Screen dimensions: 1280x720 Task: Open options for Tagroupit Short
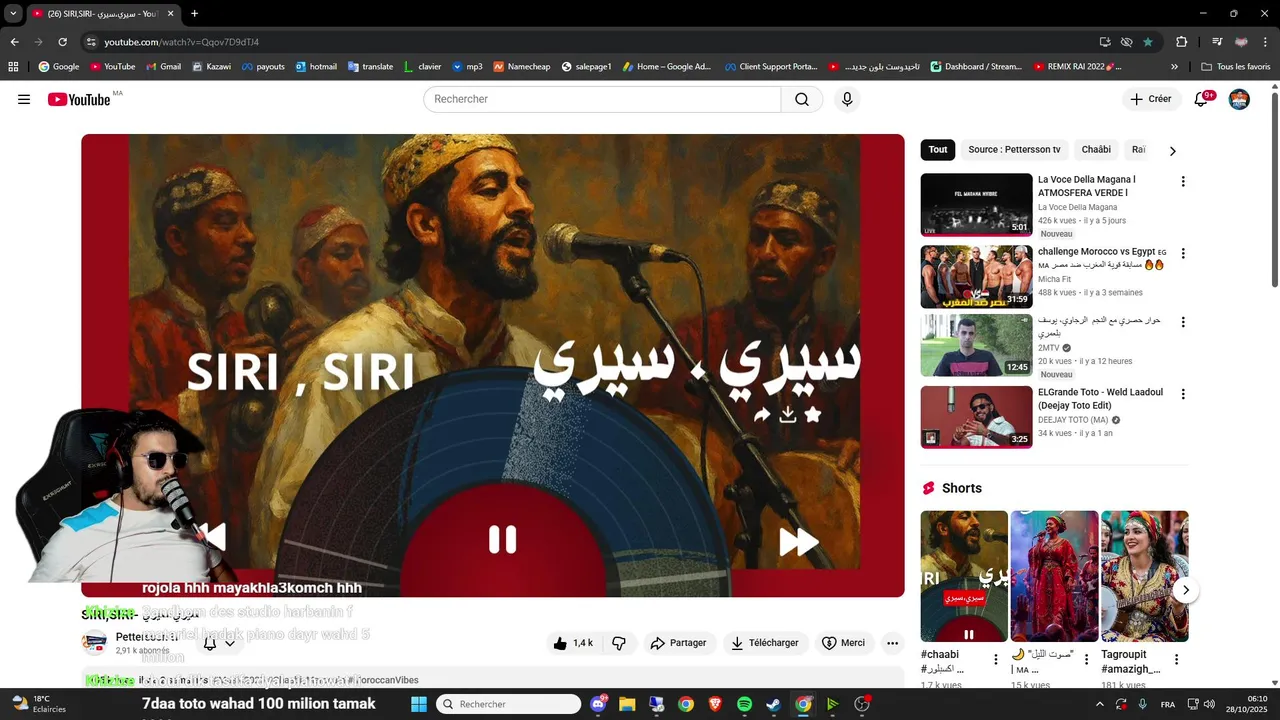point(1177,660)
